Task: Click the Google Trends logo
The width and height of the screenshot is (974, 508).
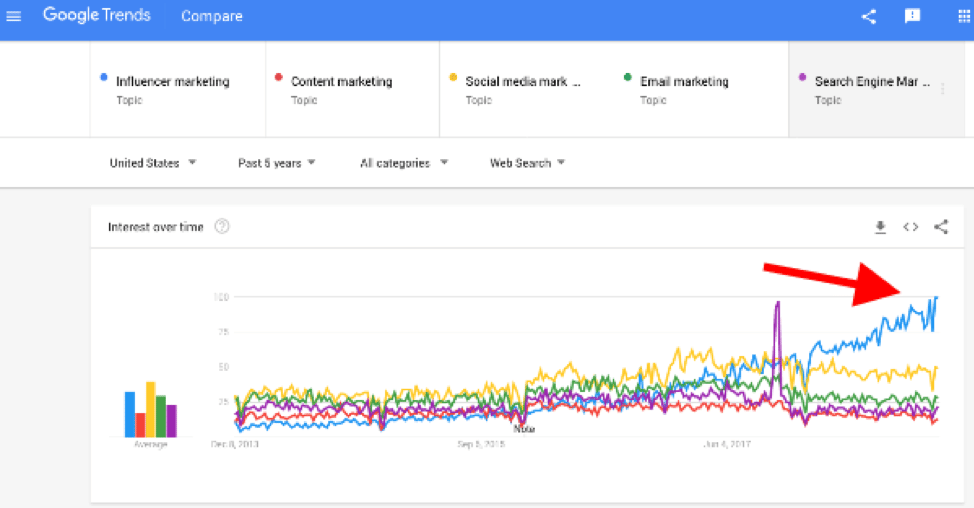Action: pos(97,15)
